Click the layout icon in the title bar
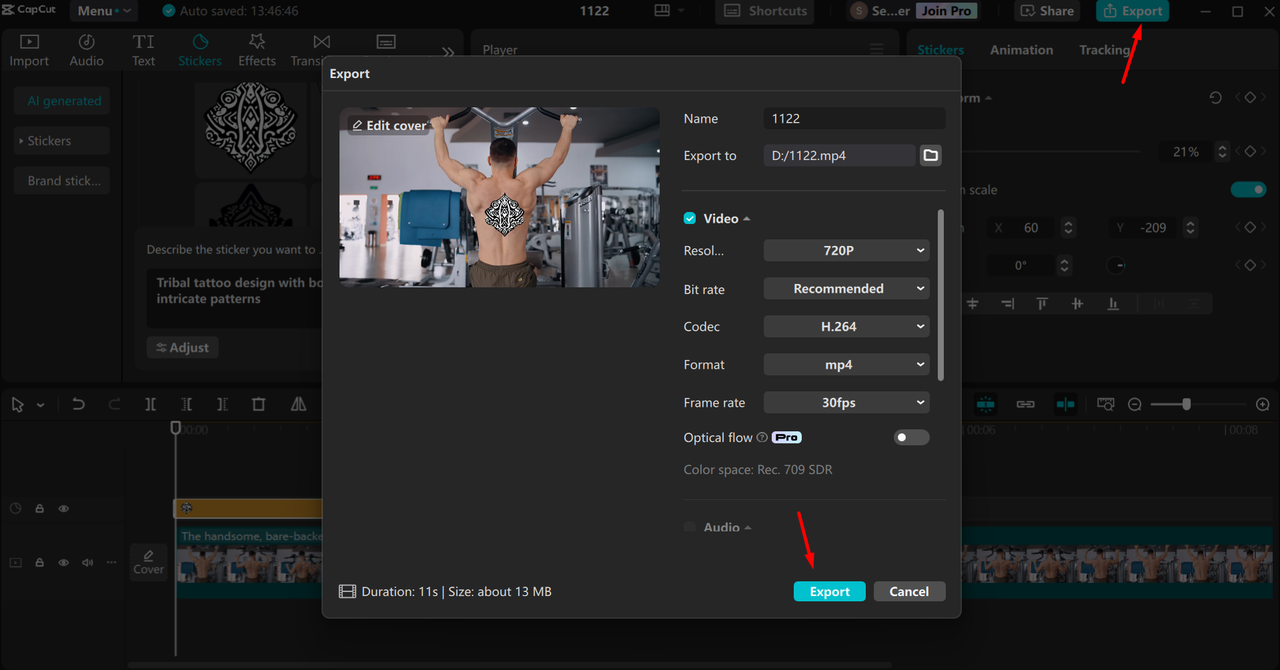 pos(662,11)
